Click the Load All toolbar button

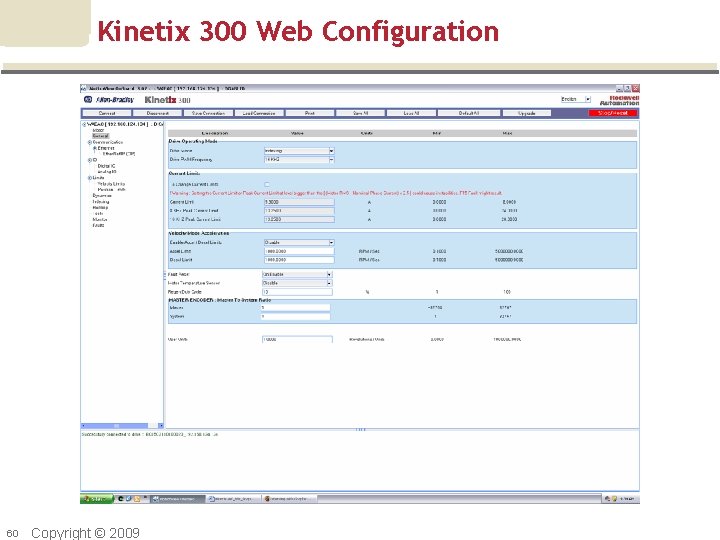411,113
